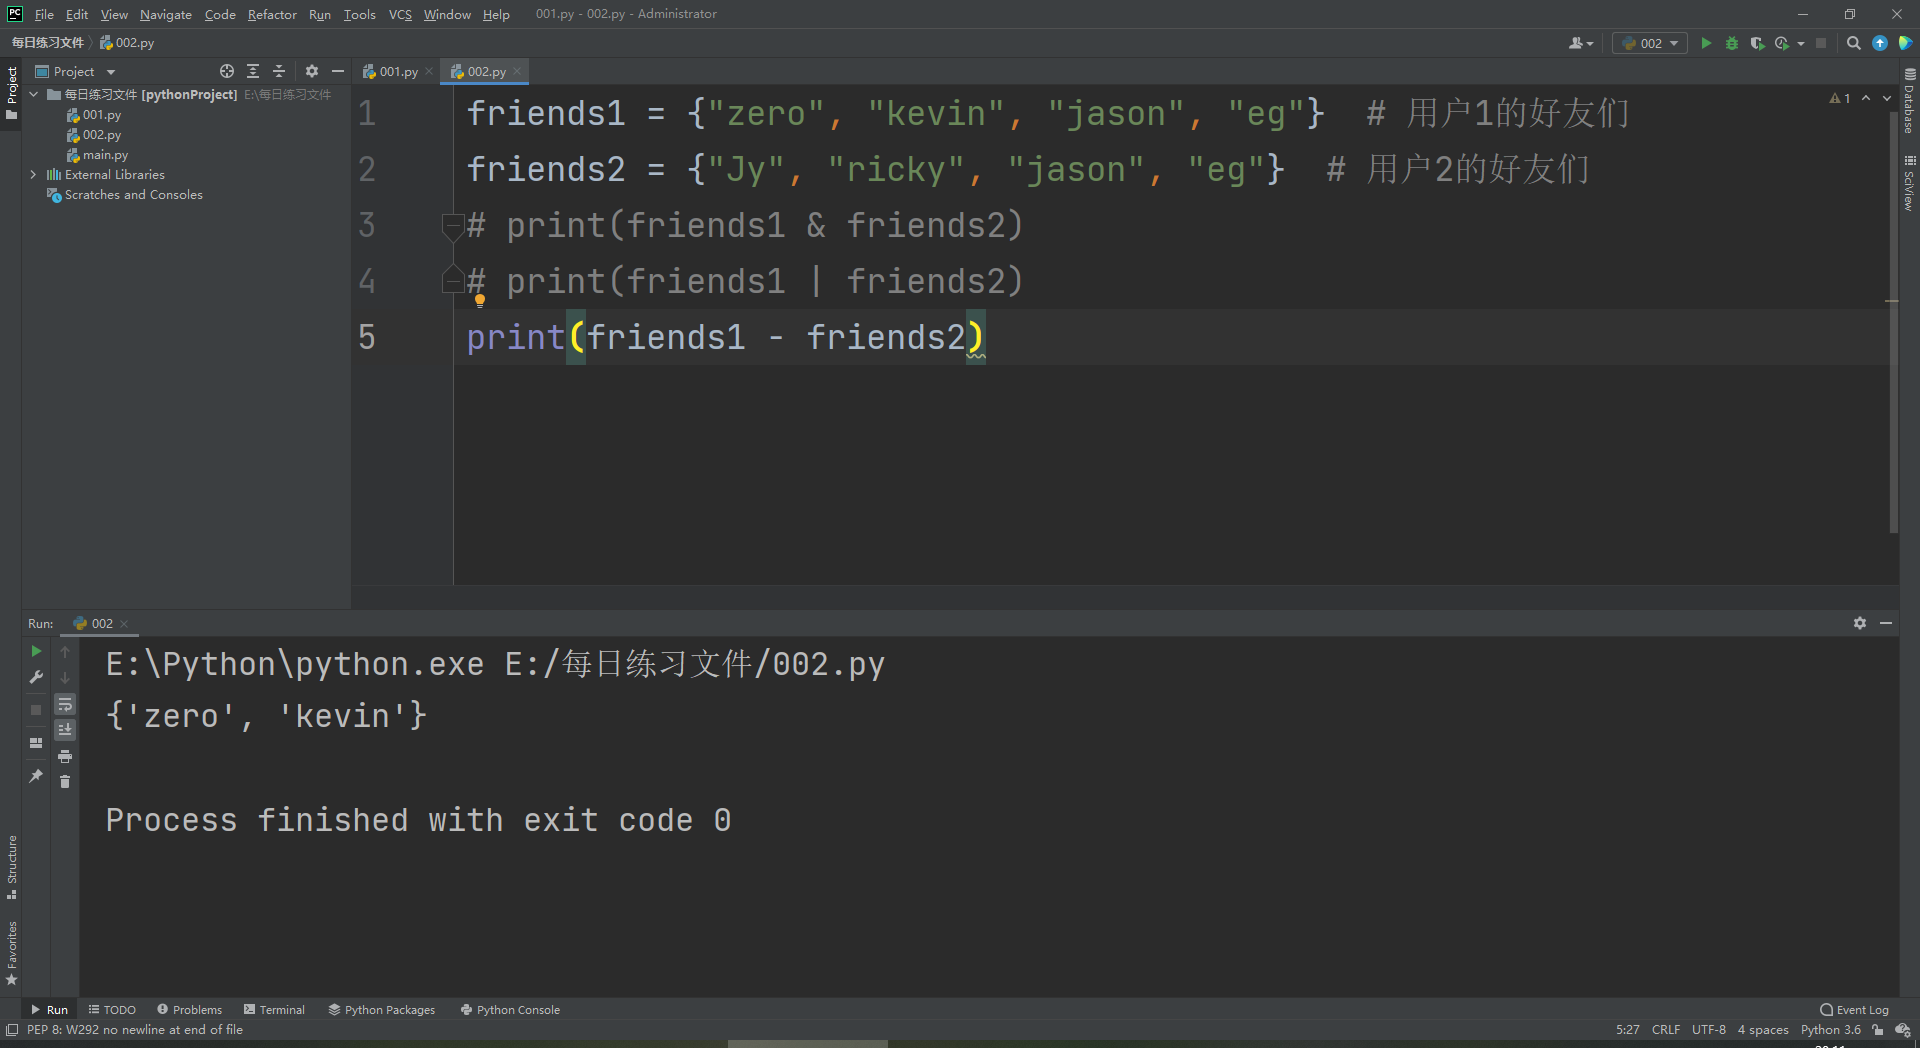Viewport: 1920px width, 1048px height.
Task: Run 002 with coverage
Action: point(1757,43)
